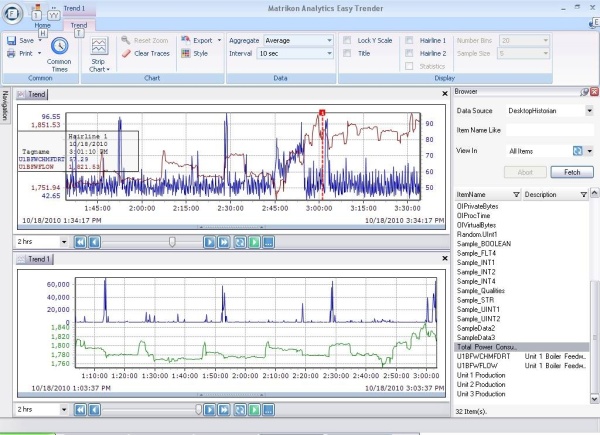Fast forward the upper trend
600x435 pixels.
pyautogui.click(x=224, y=242)
